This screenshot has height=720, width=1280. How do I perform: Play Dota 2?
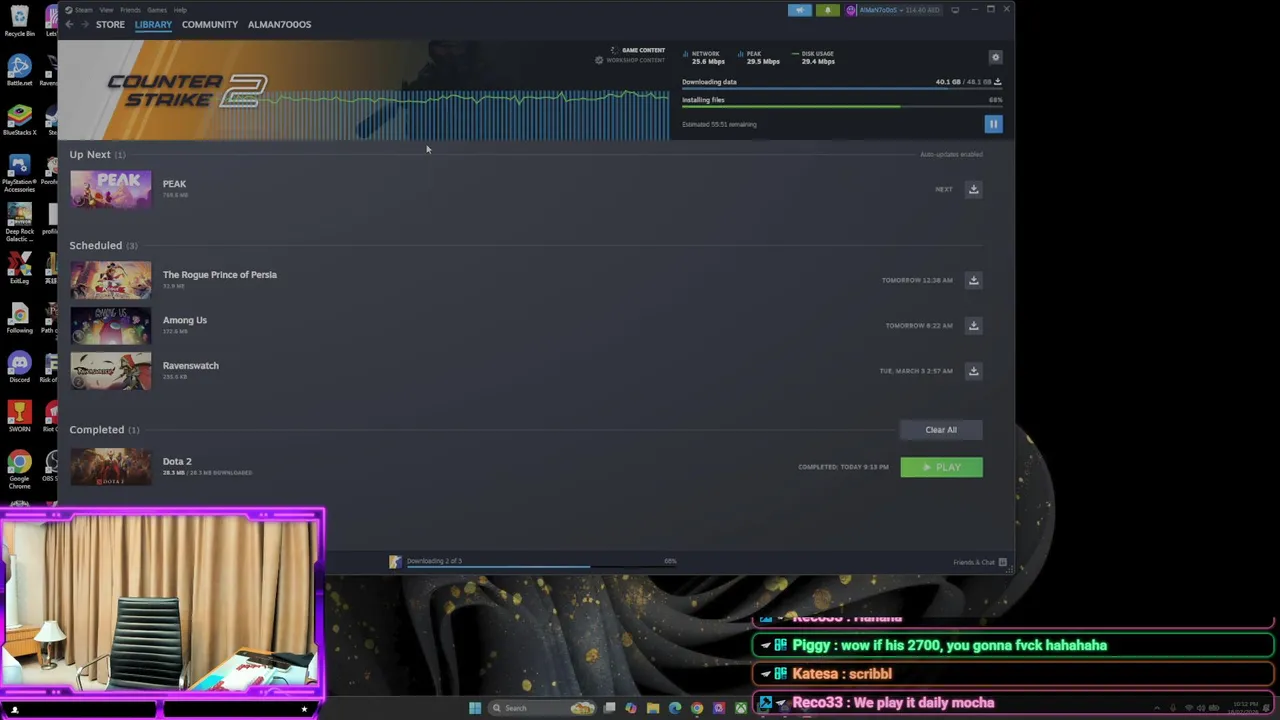click(x=941, y=467)
